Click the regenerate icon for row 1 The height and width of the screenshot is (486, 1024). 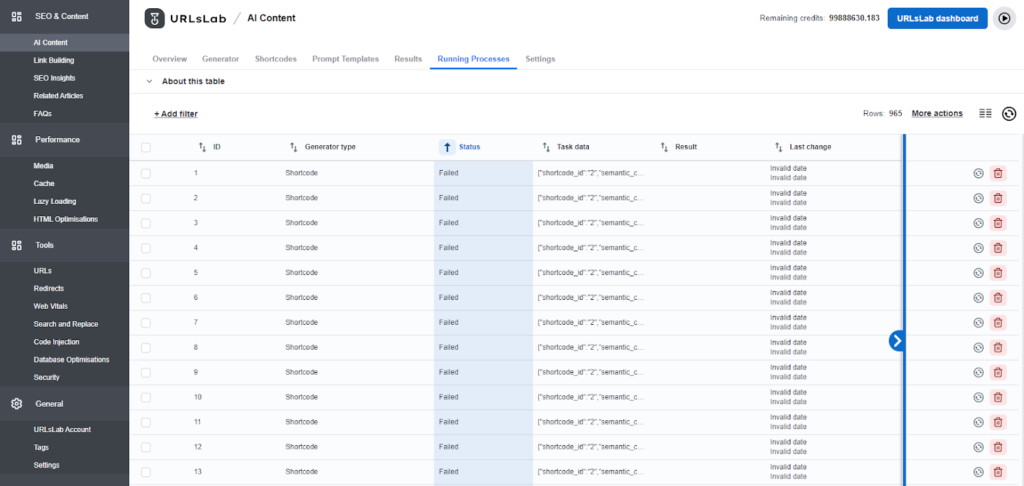point(978,173)
